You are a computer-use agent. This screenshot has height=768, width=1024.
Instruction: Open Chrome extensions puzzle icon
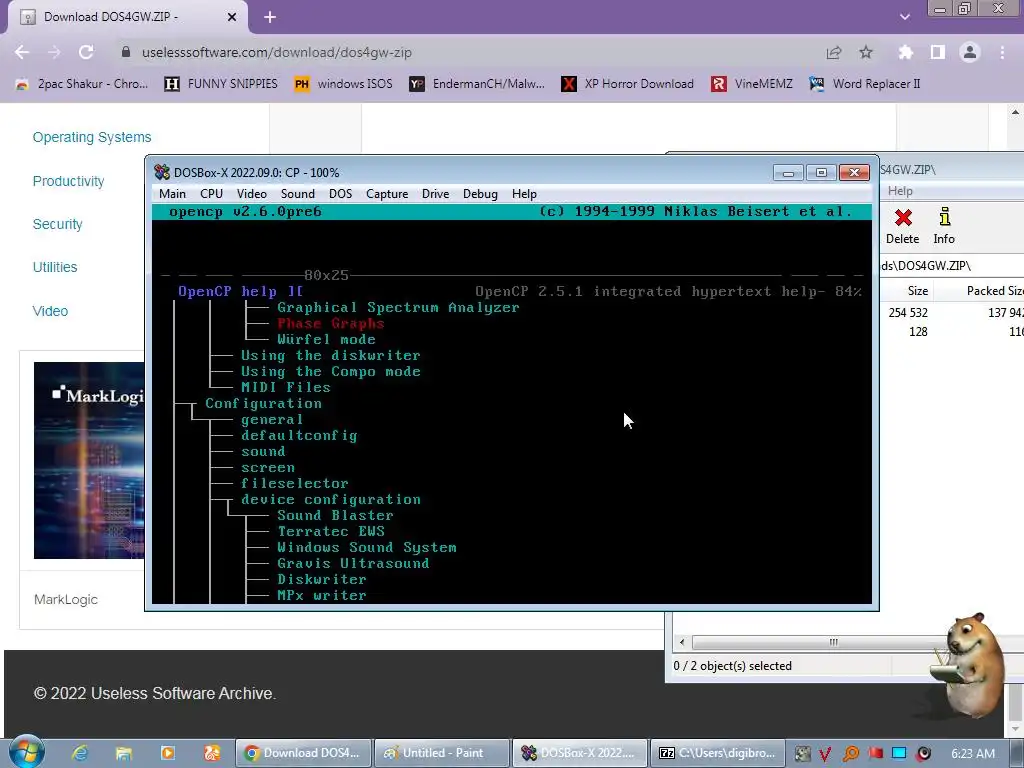(905, 52)
